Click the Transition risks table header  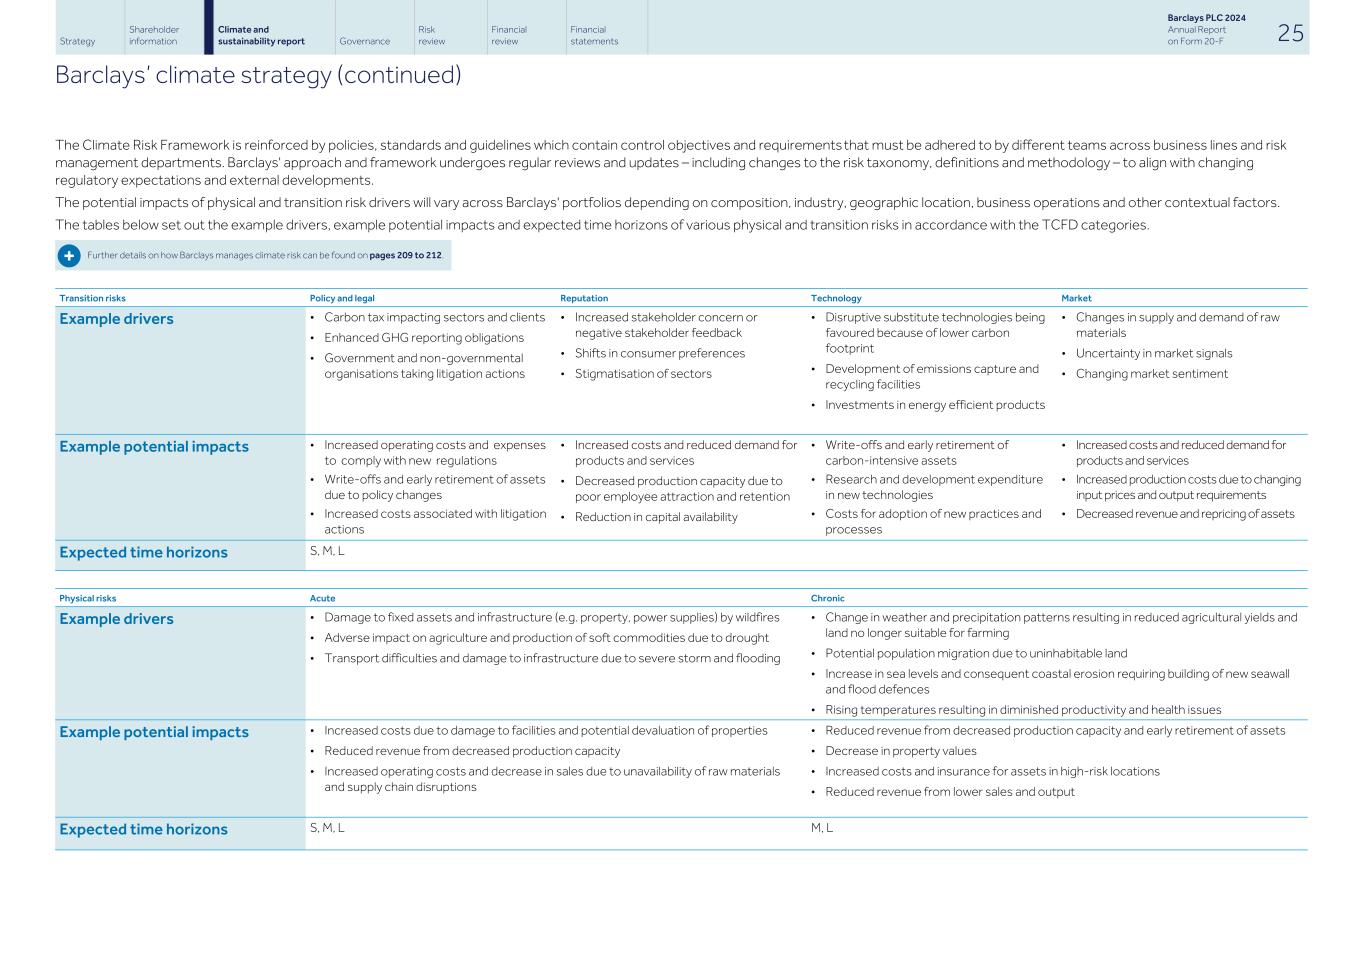[x=92, y=297]
